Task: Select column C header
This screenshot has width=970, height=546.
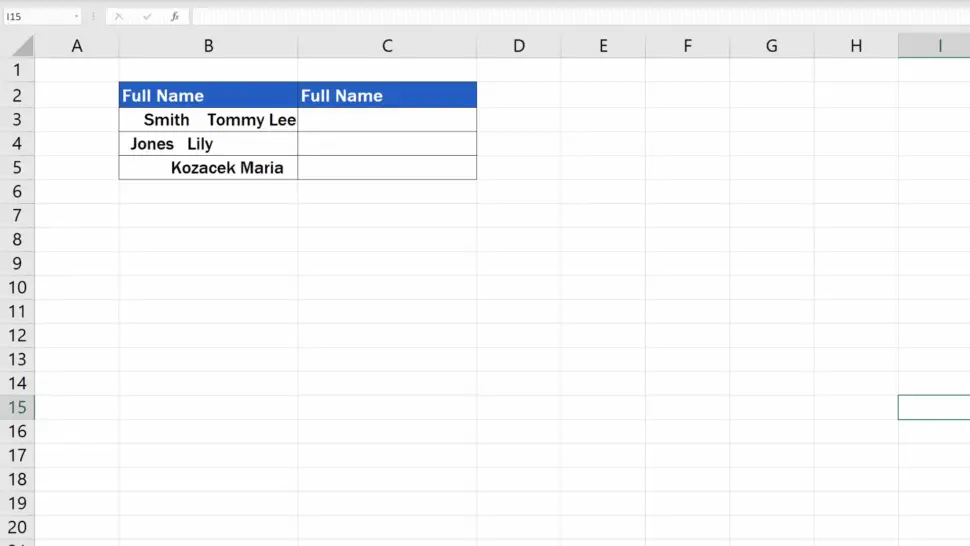Action: click(387, 46)
